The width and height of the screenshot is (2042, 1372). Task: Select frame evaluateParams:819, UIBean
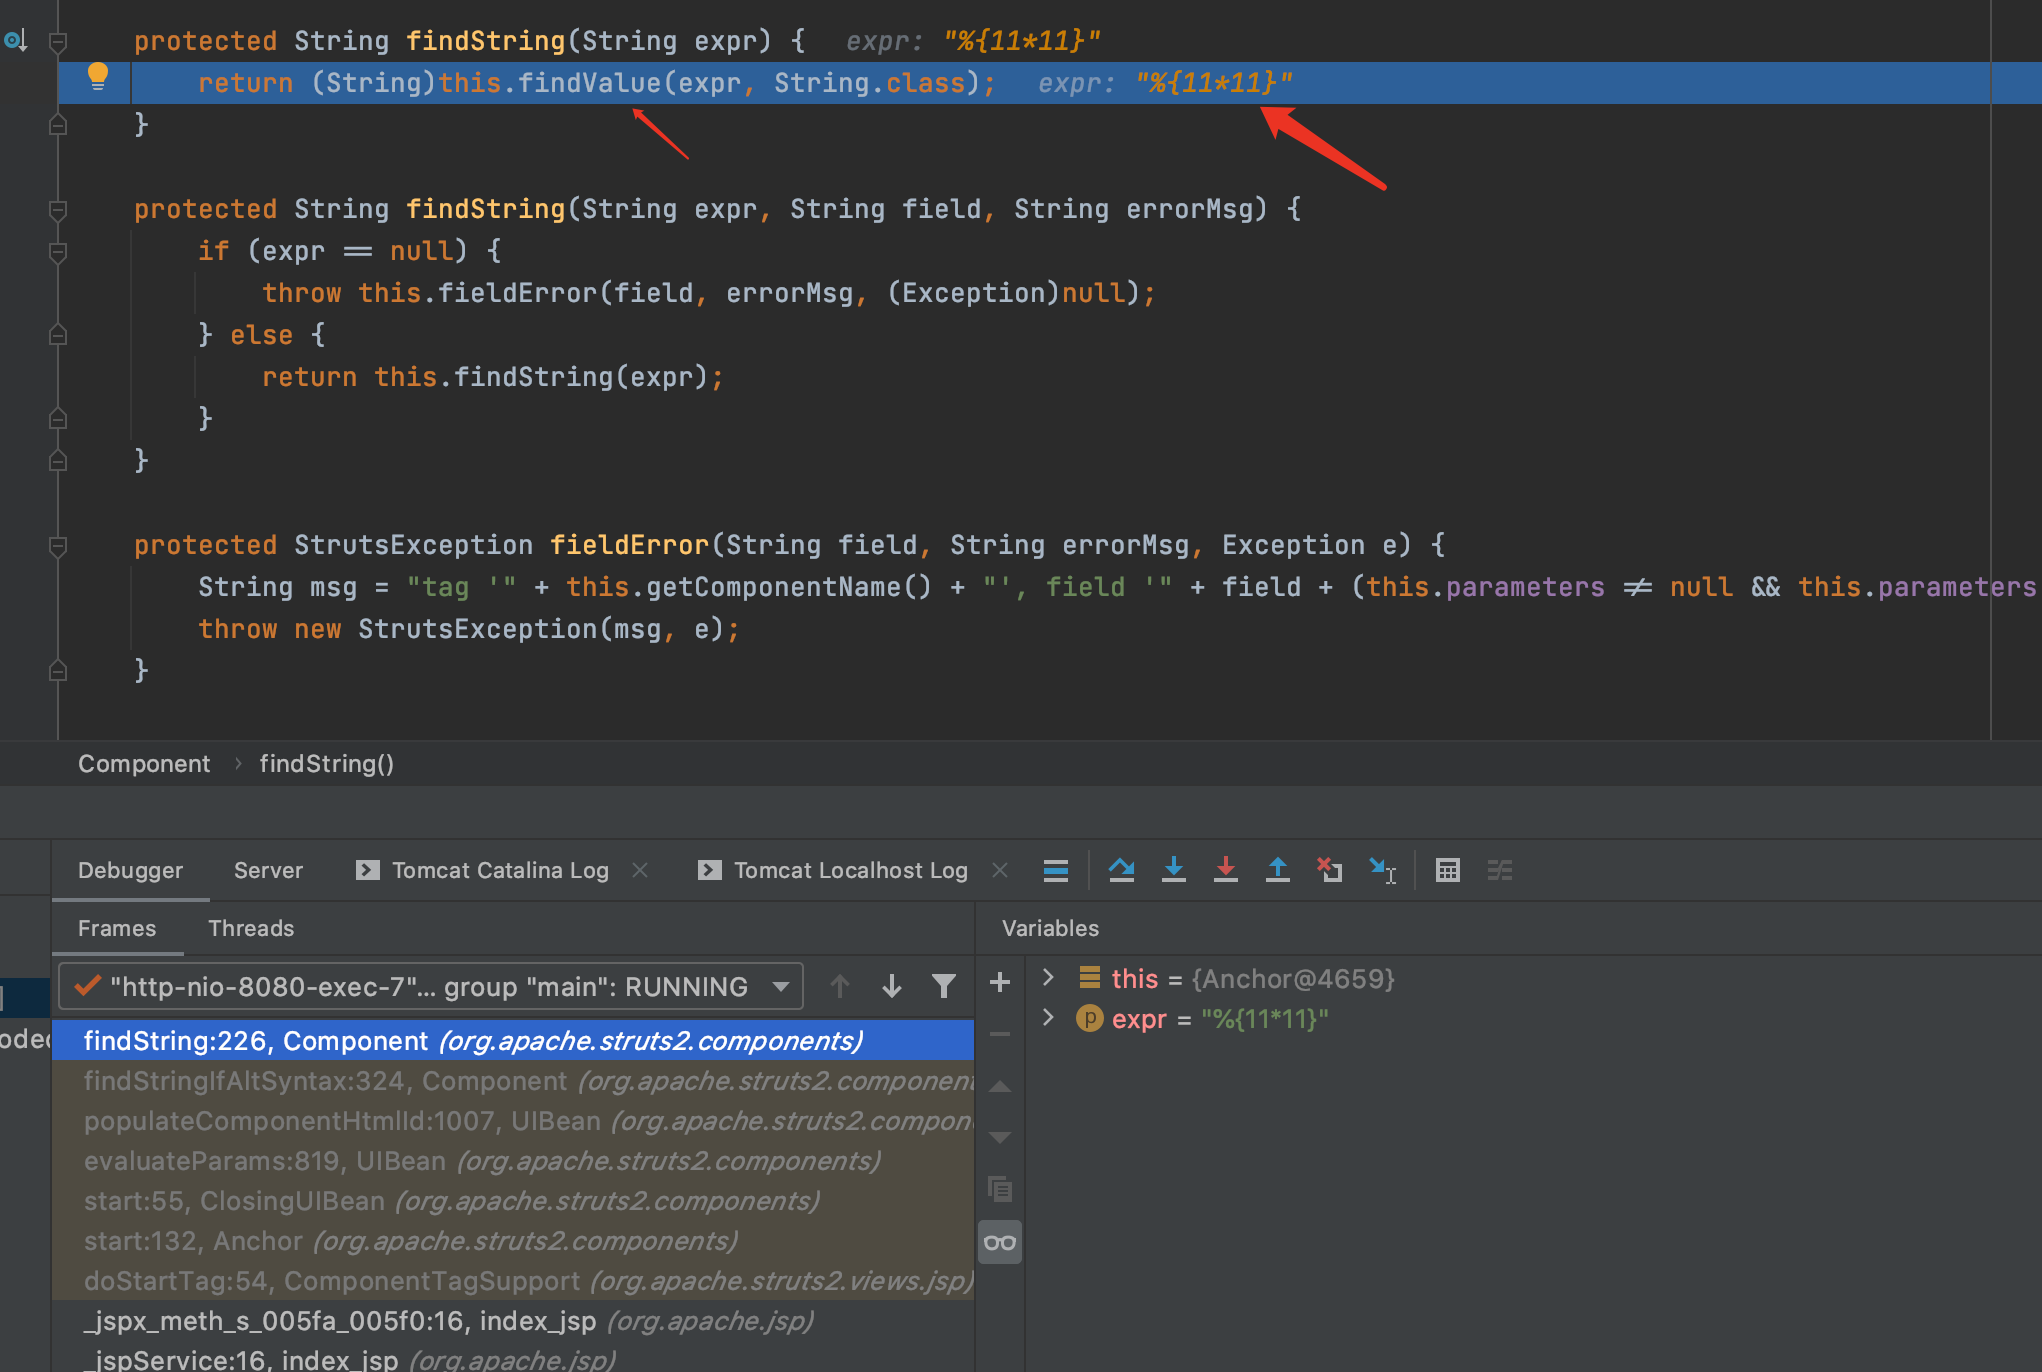513,1161
